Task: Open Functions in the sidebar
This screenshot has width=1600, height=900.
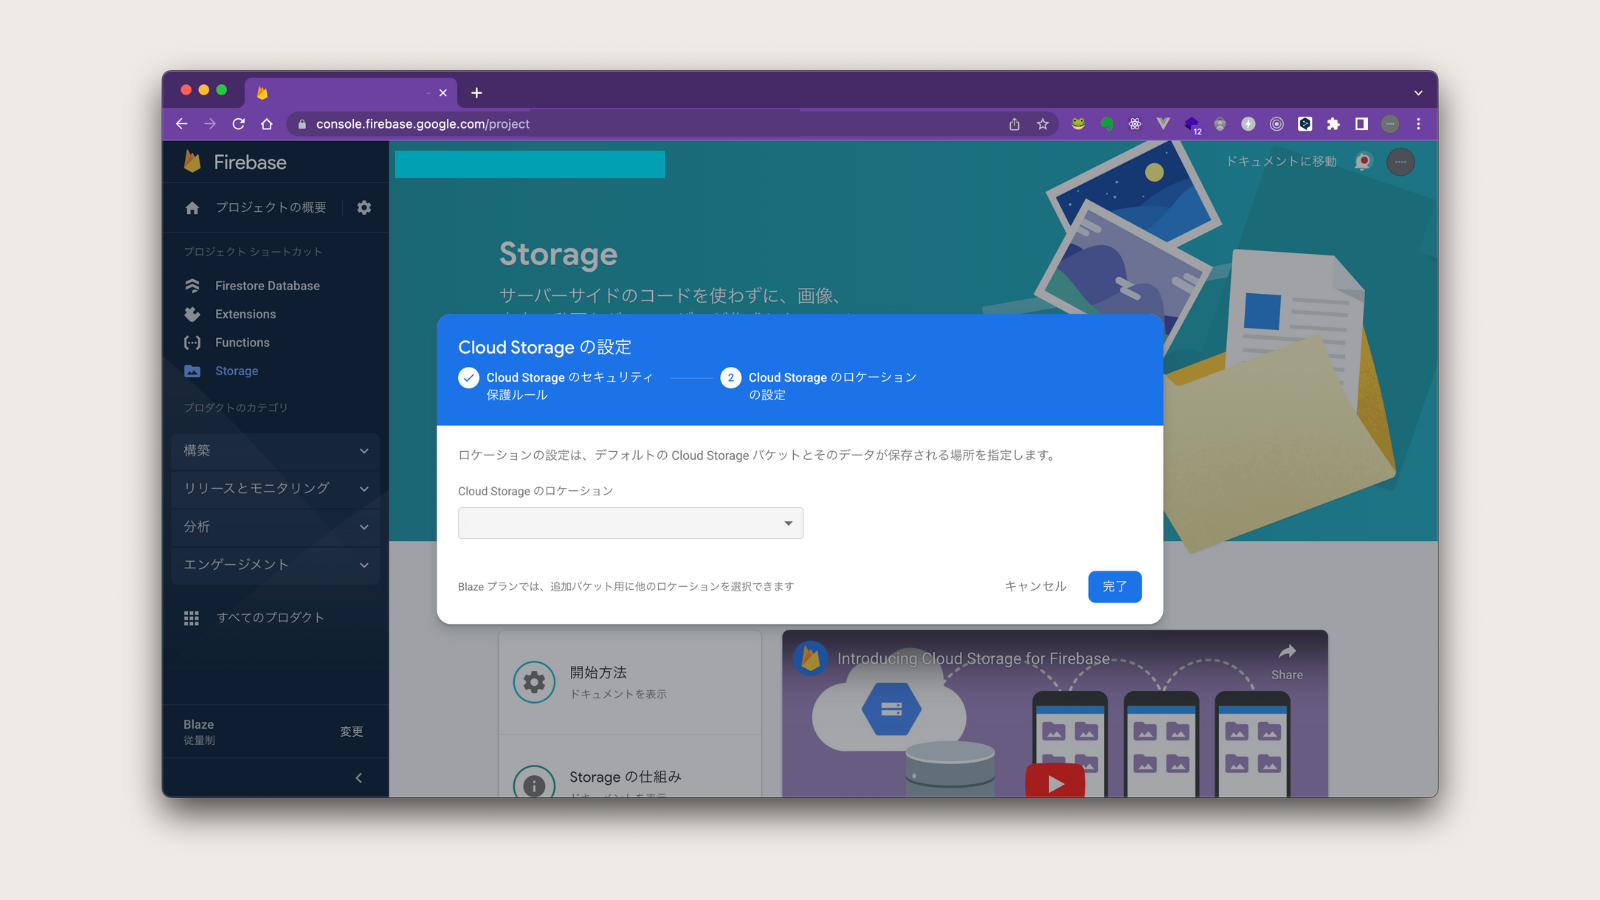Action: click(242, 343)
